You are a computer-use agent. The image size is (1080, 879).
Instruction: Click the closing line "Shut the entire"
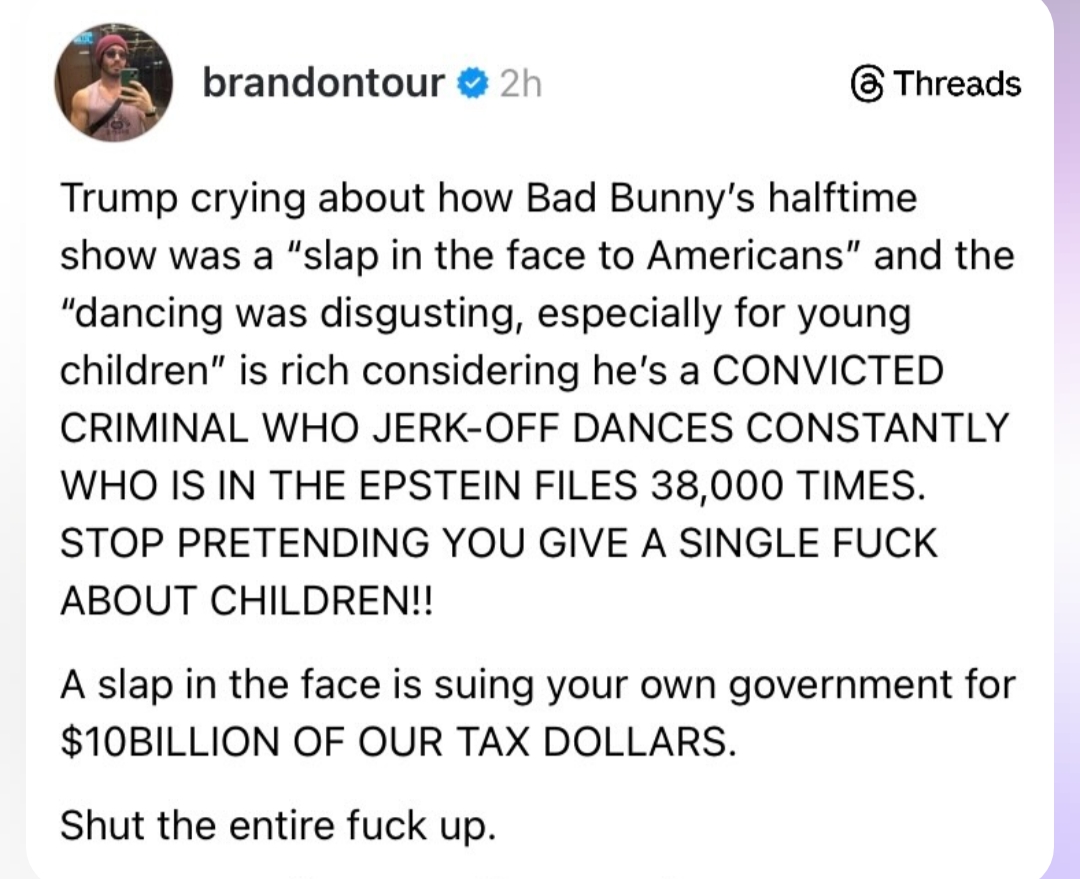point(278,826)
